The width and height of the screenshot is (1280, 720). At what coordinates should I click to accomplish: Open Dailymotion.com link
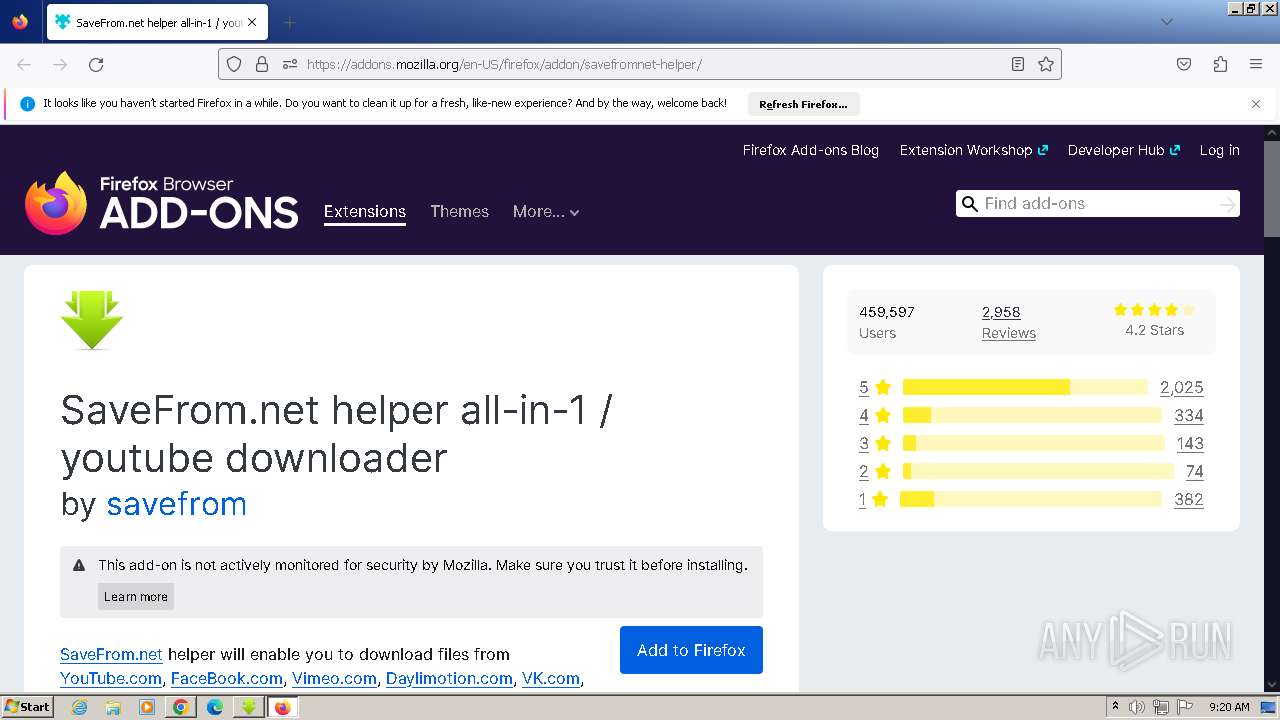[x=449, y=678]
